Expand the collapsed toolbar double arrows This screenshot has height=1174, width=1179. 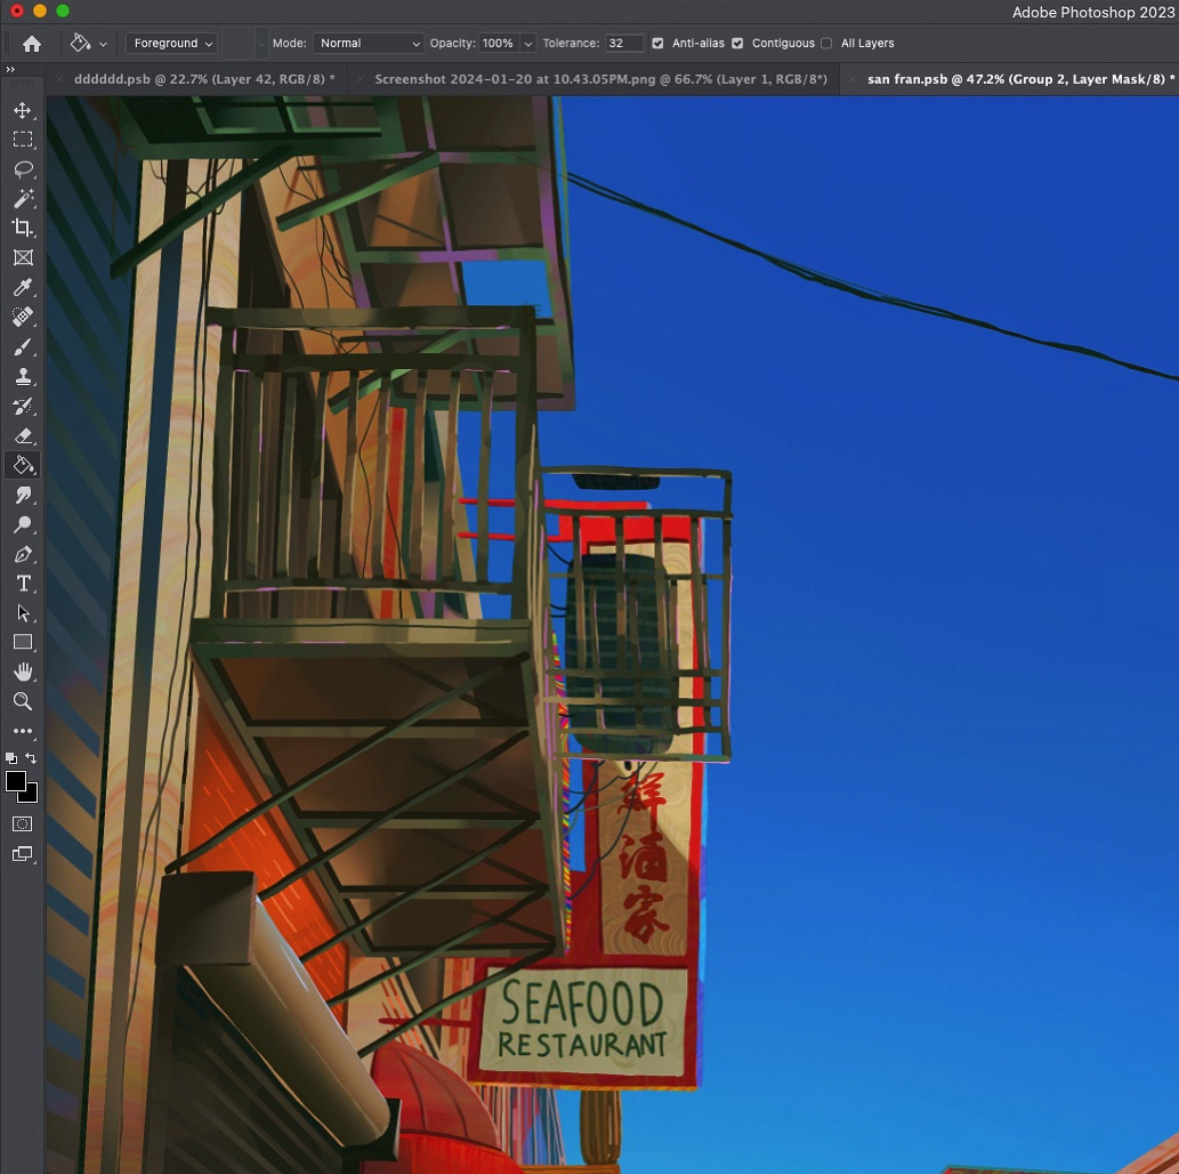point(11,69)
